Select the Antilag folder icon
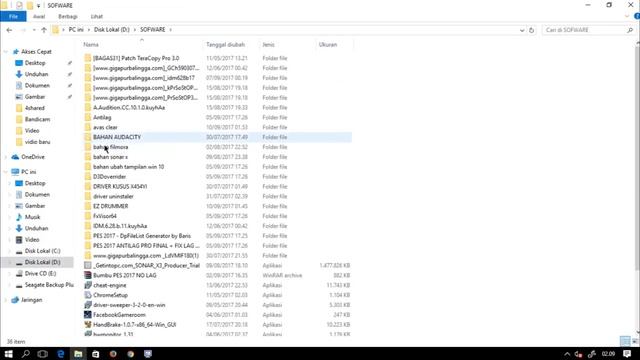This screenshot has width=640, height=360. pyautogui.click(x=88, y=118)
